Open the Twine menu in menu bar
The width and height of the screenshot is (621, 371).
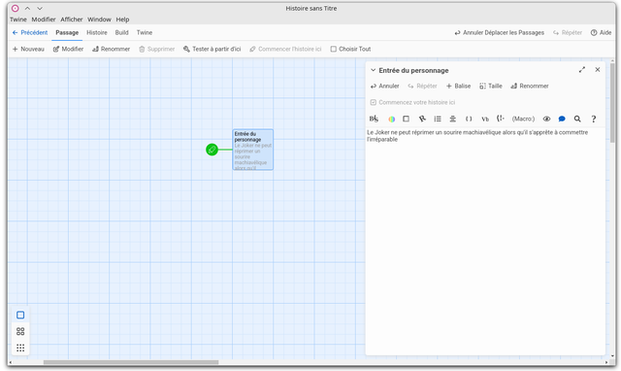pos(18,19)
